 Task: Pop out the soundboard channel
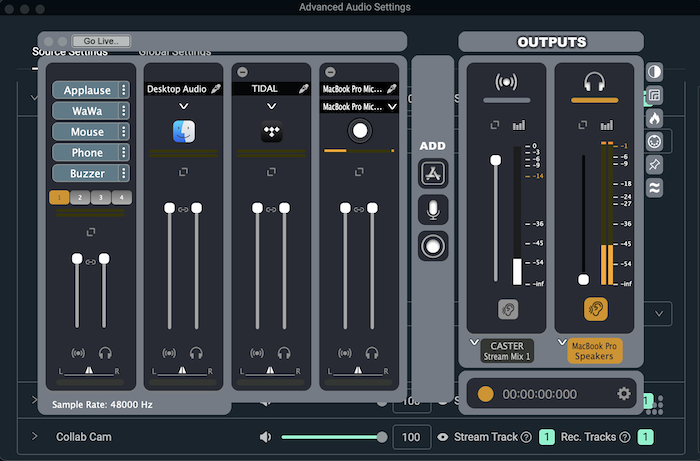click(91, 232)
